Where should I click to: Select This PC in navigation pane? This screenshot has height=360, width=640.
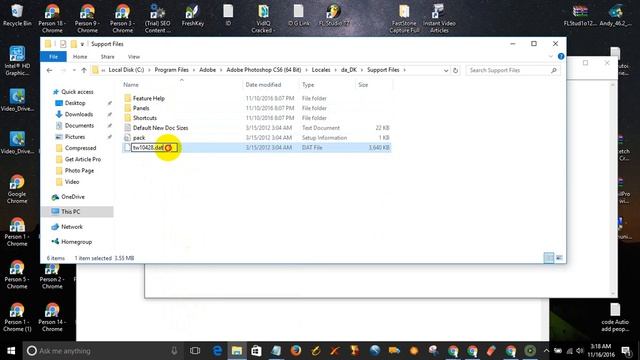(77, 211)
